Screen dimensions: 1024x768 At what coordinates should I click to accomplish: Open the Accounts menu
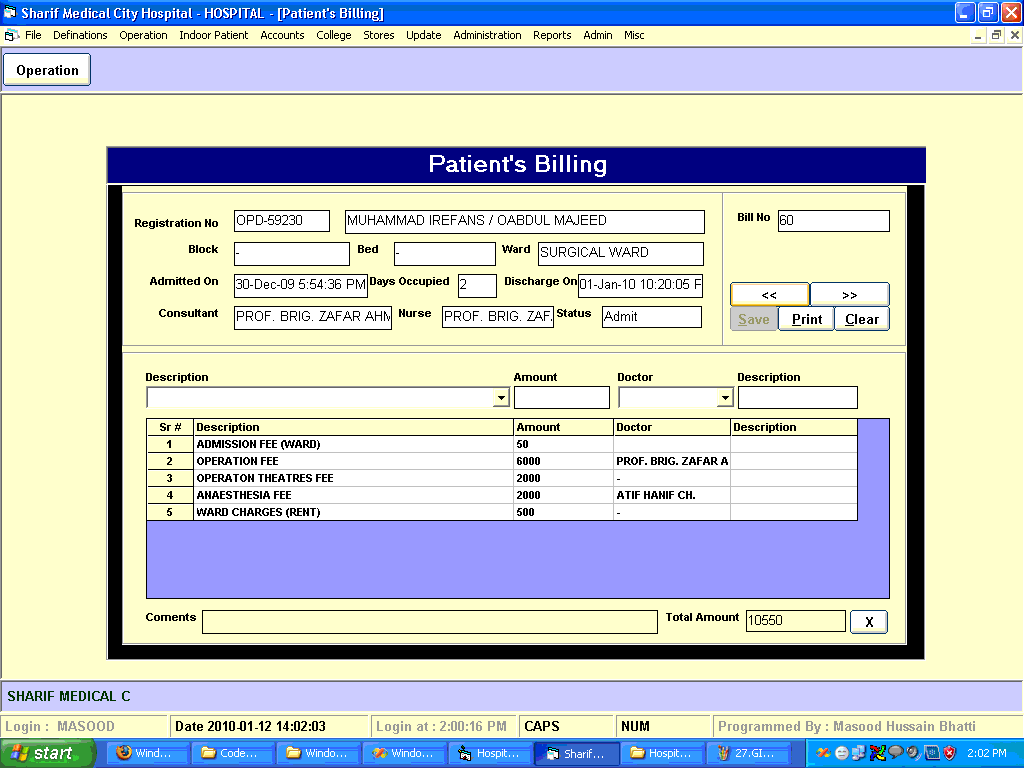282,35
